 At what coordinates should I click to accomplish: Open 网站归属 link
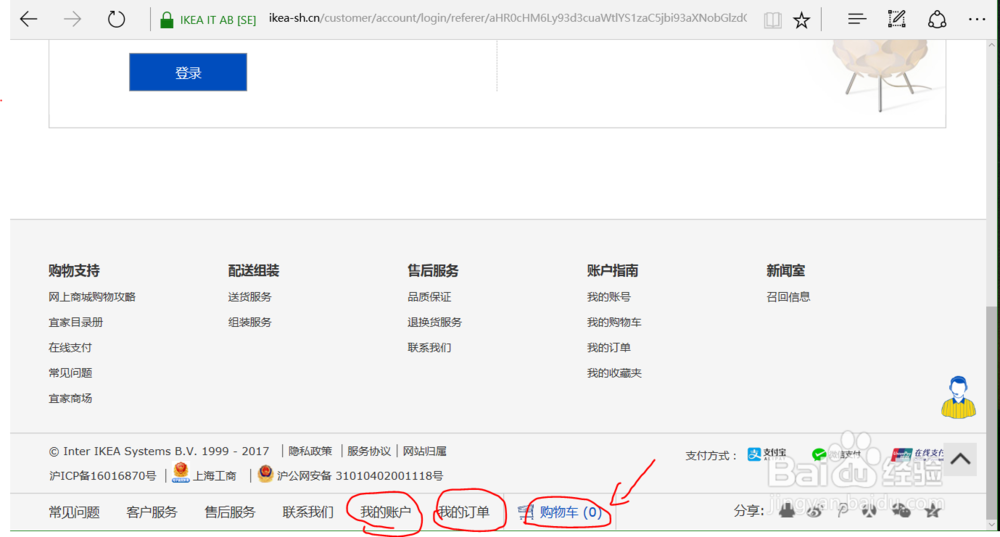tap(425, 451)
